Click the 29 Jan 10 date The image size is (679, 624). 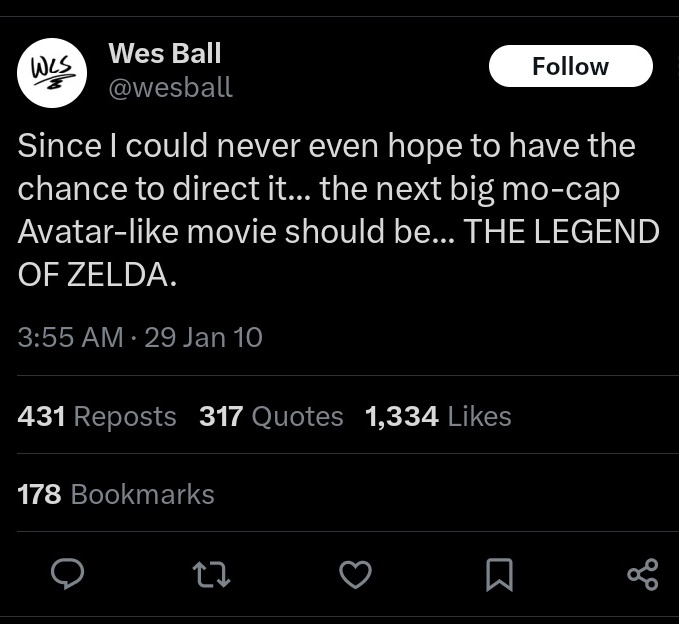click(203, 337)
